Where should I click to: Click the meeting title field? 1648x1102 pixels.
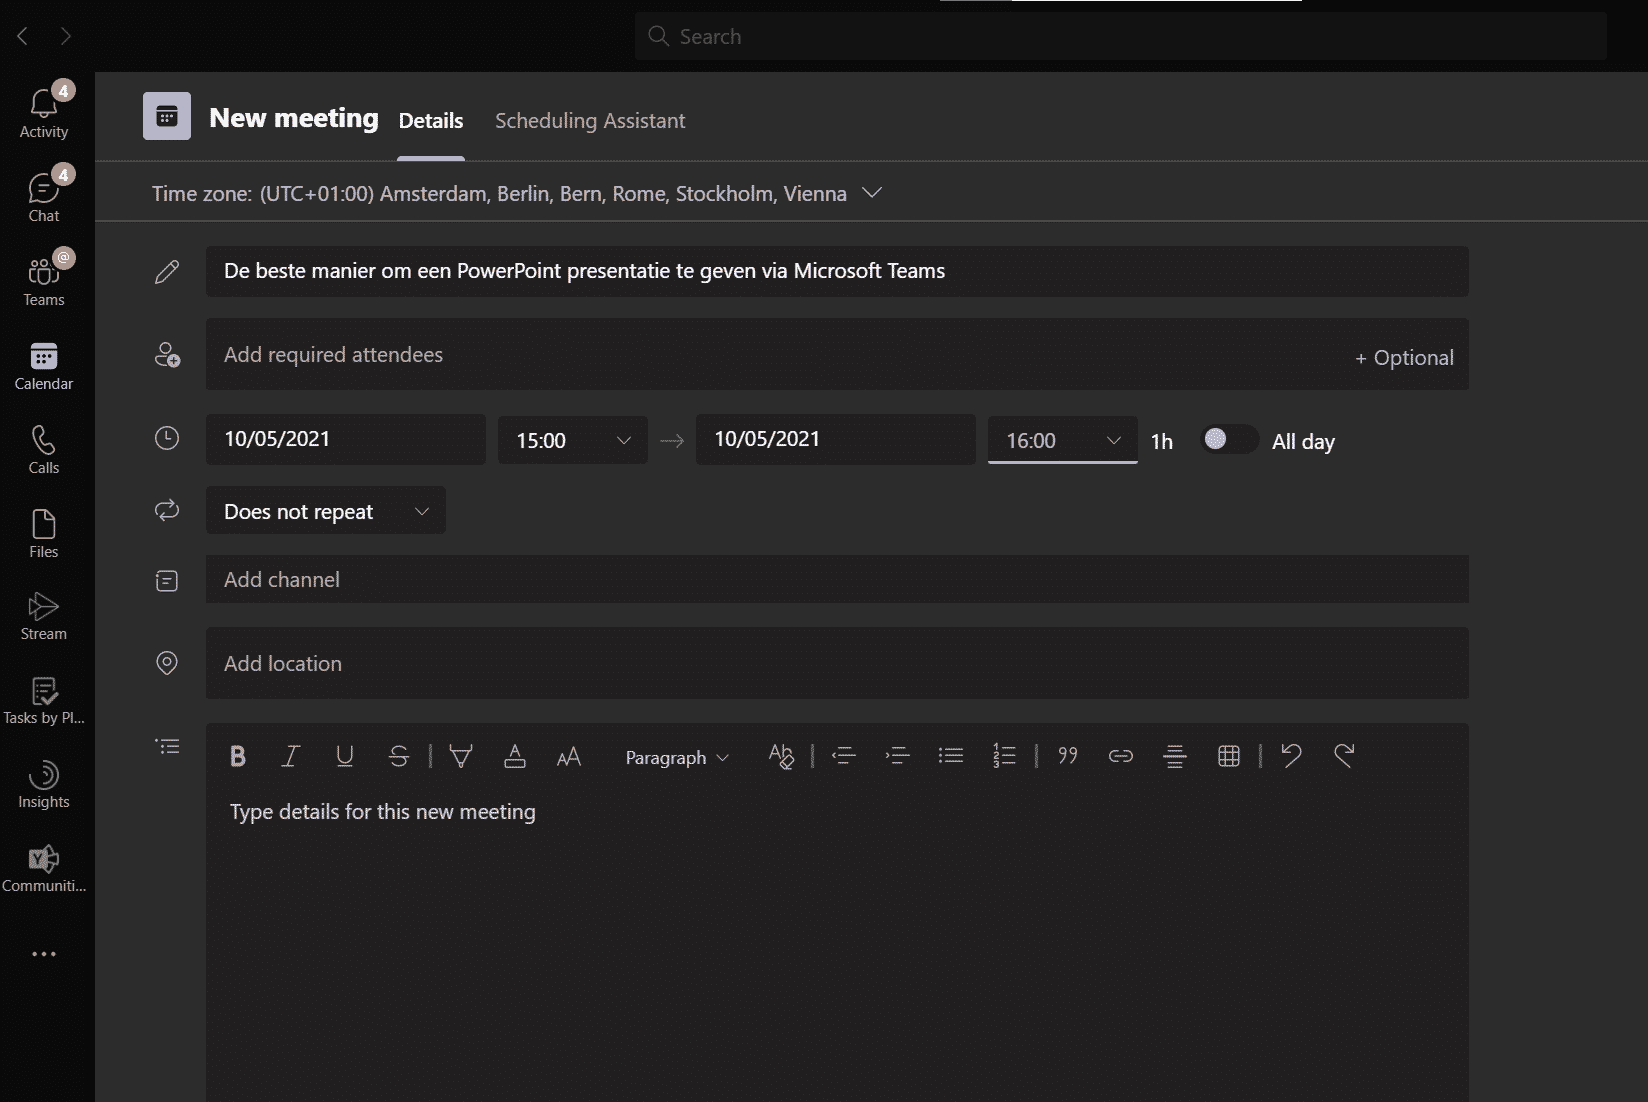point(837,271)
